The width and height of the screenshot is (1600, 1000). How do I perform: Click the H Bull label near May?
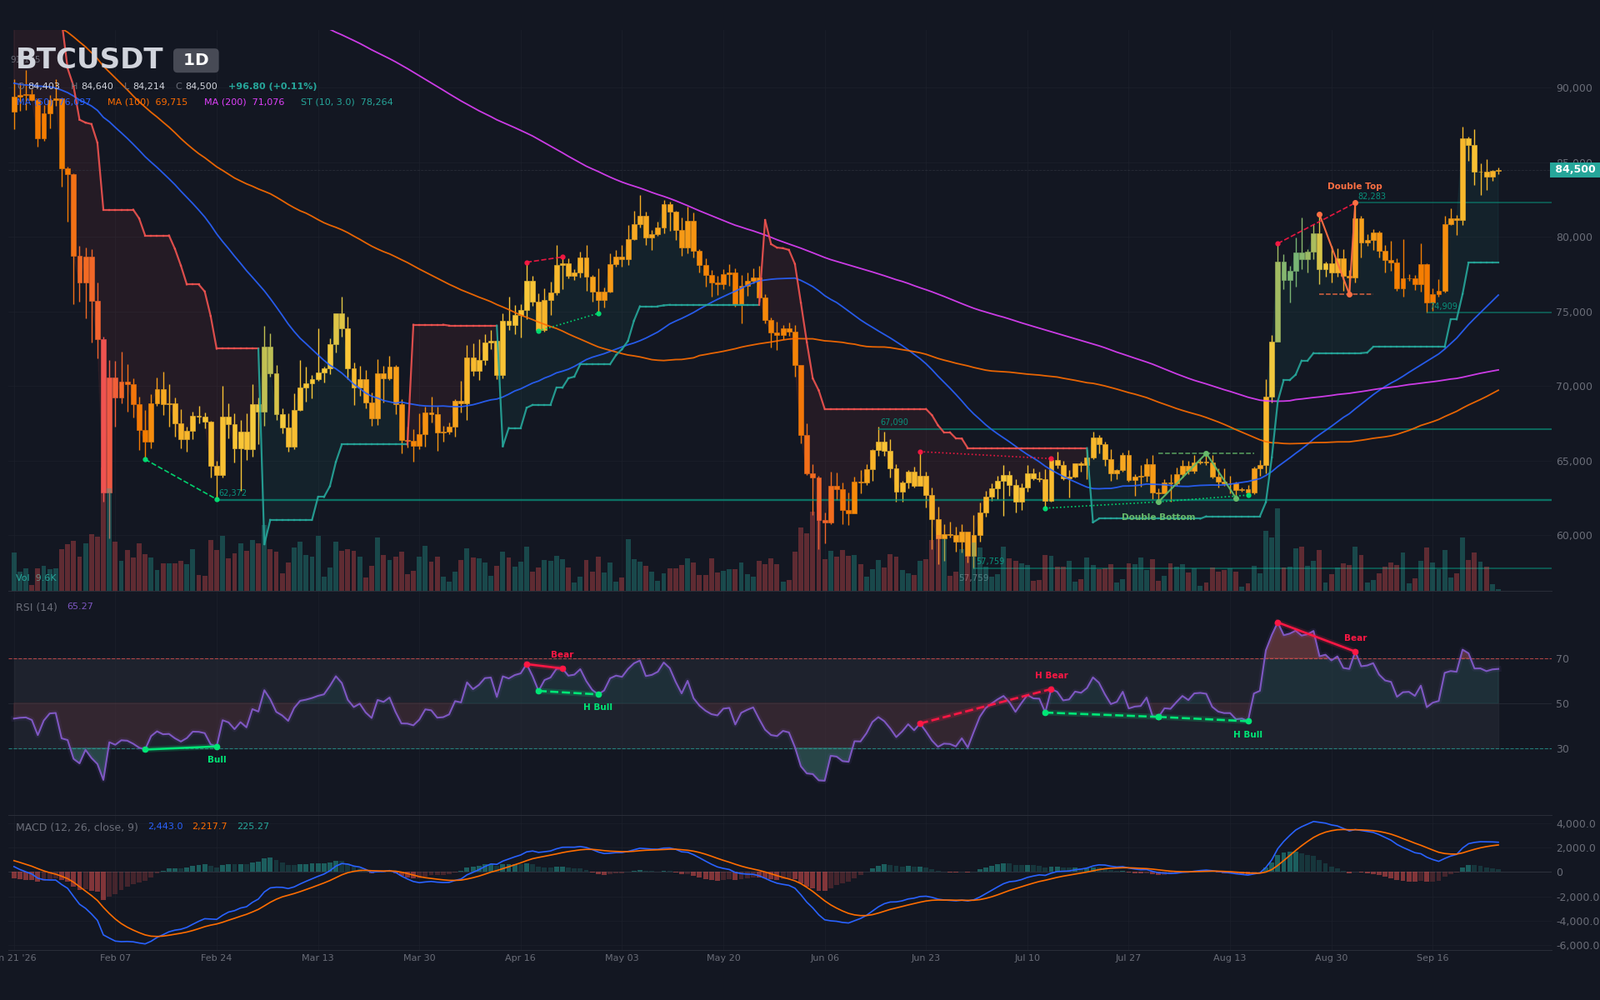598,707
